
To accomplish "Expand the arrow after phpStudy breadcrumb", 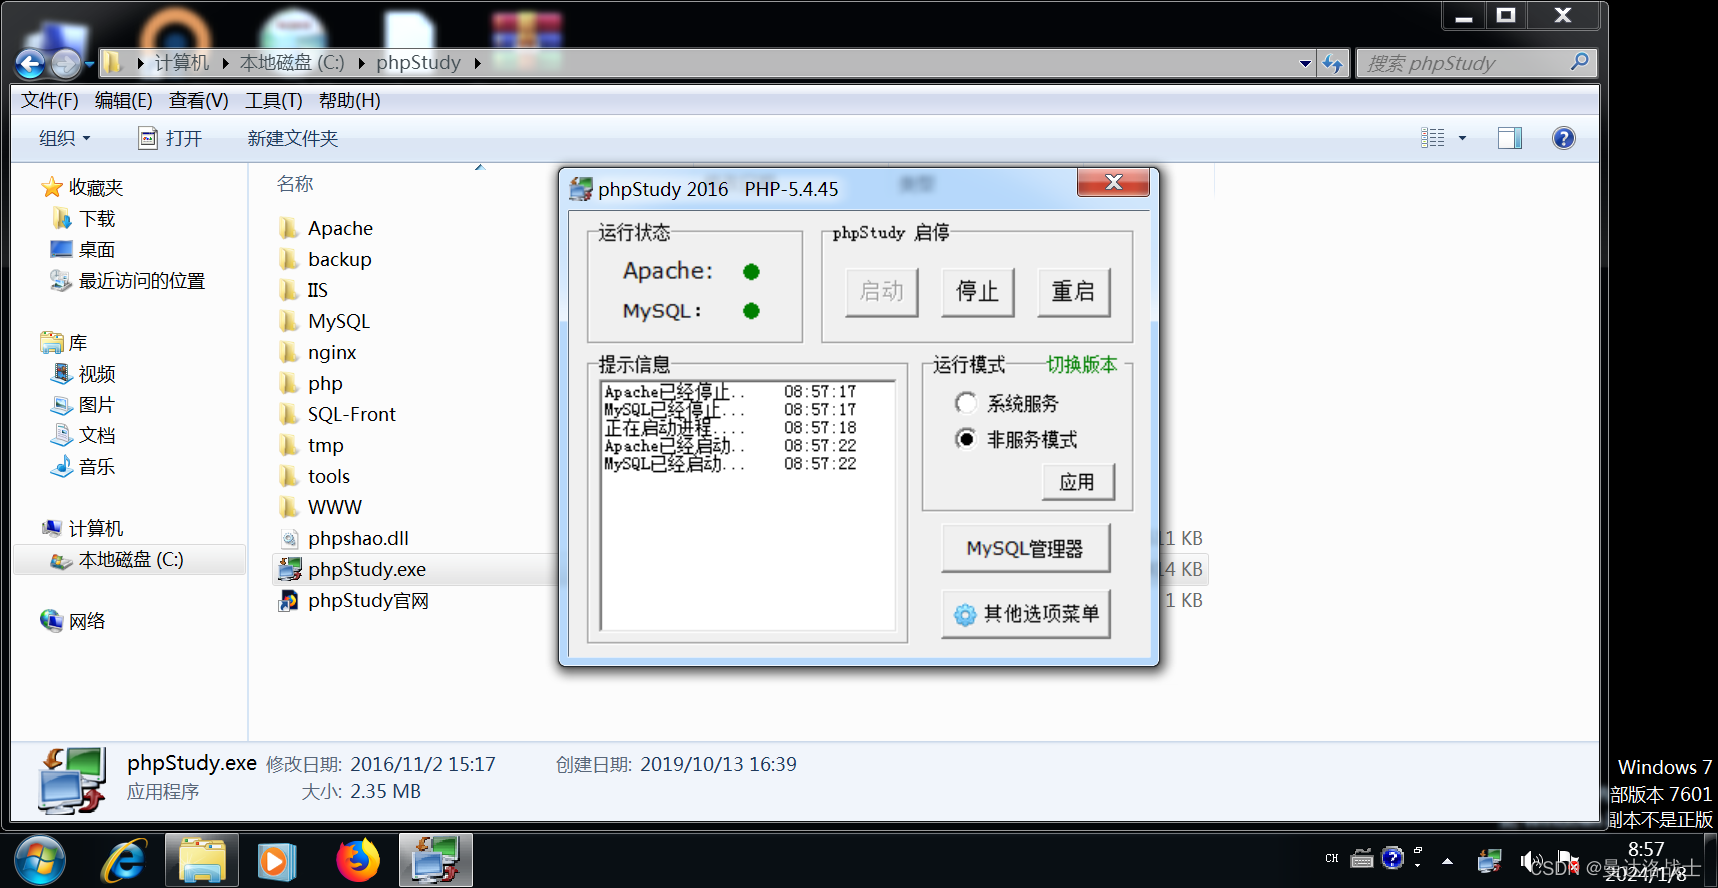I will pos(477,63).
